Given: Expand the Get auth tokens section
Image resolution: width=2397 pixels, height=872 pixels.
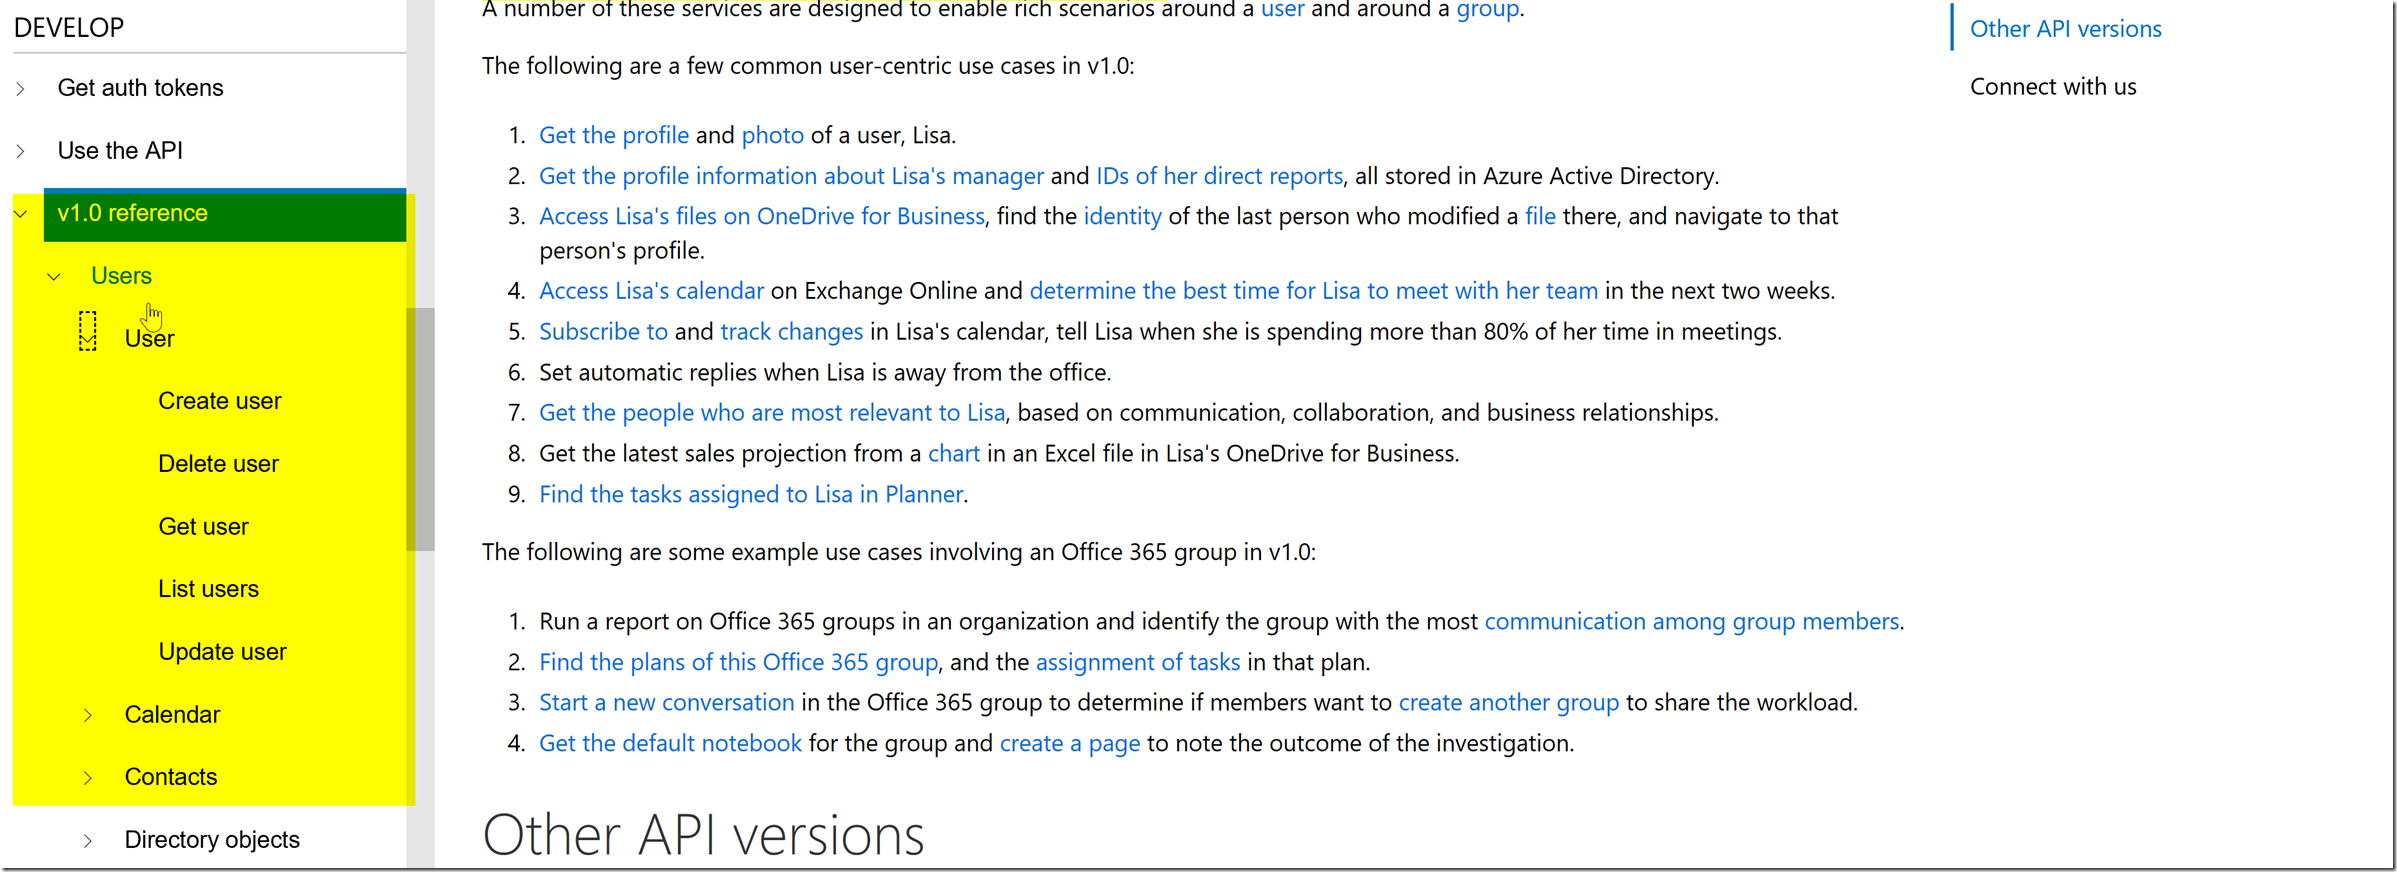Looking at the screenshot, I should [x=20, y=89].
